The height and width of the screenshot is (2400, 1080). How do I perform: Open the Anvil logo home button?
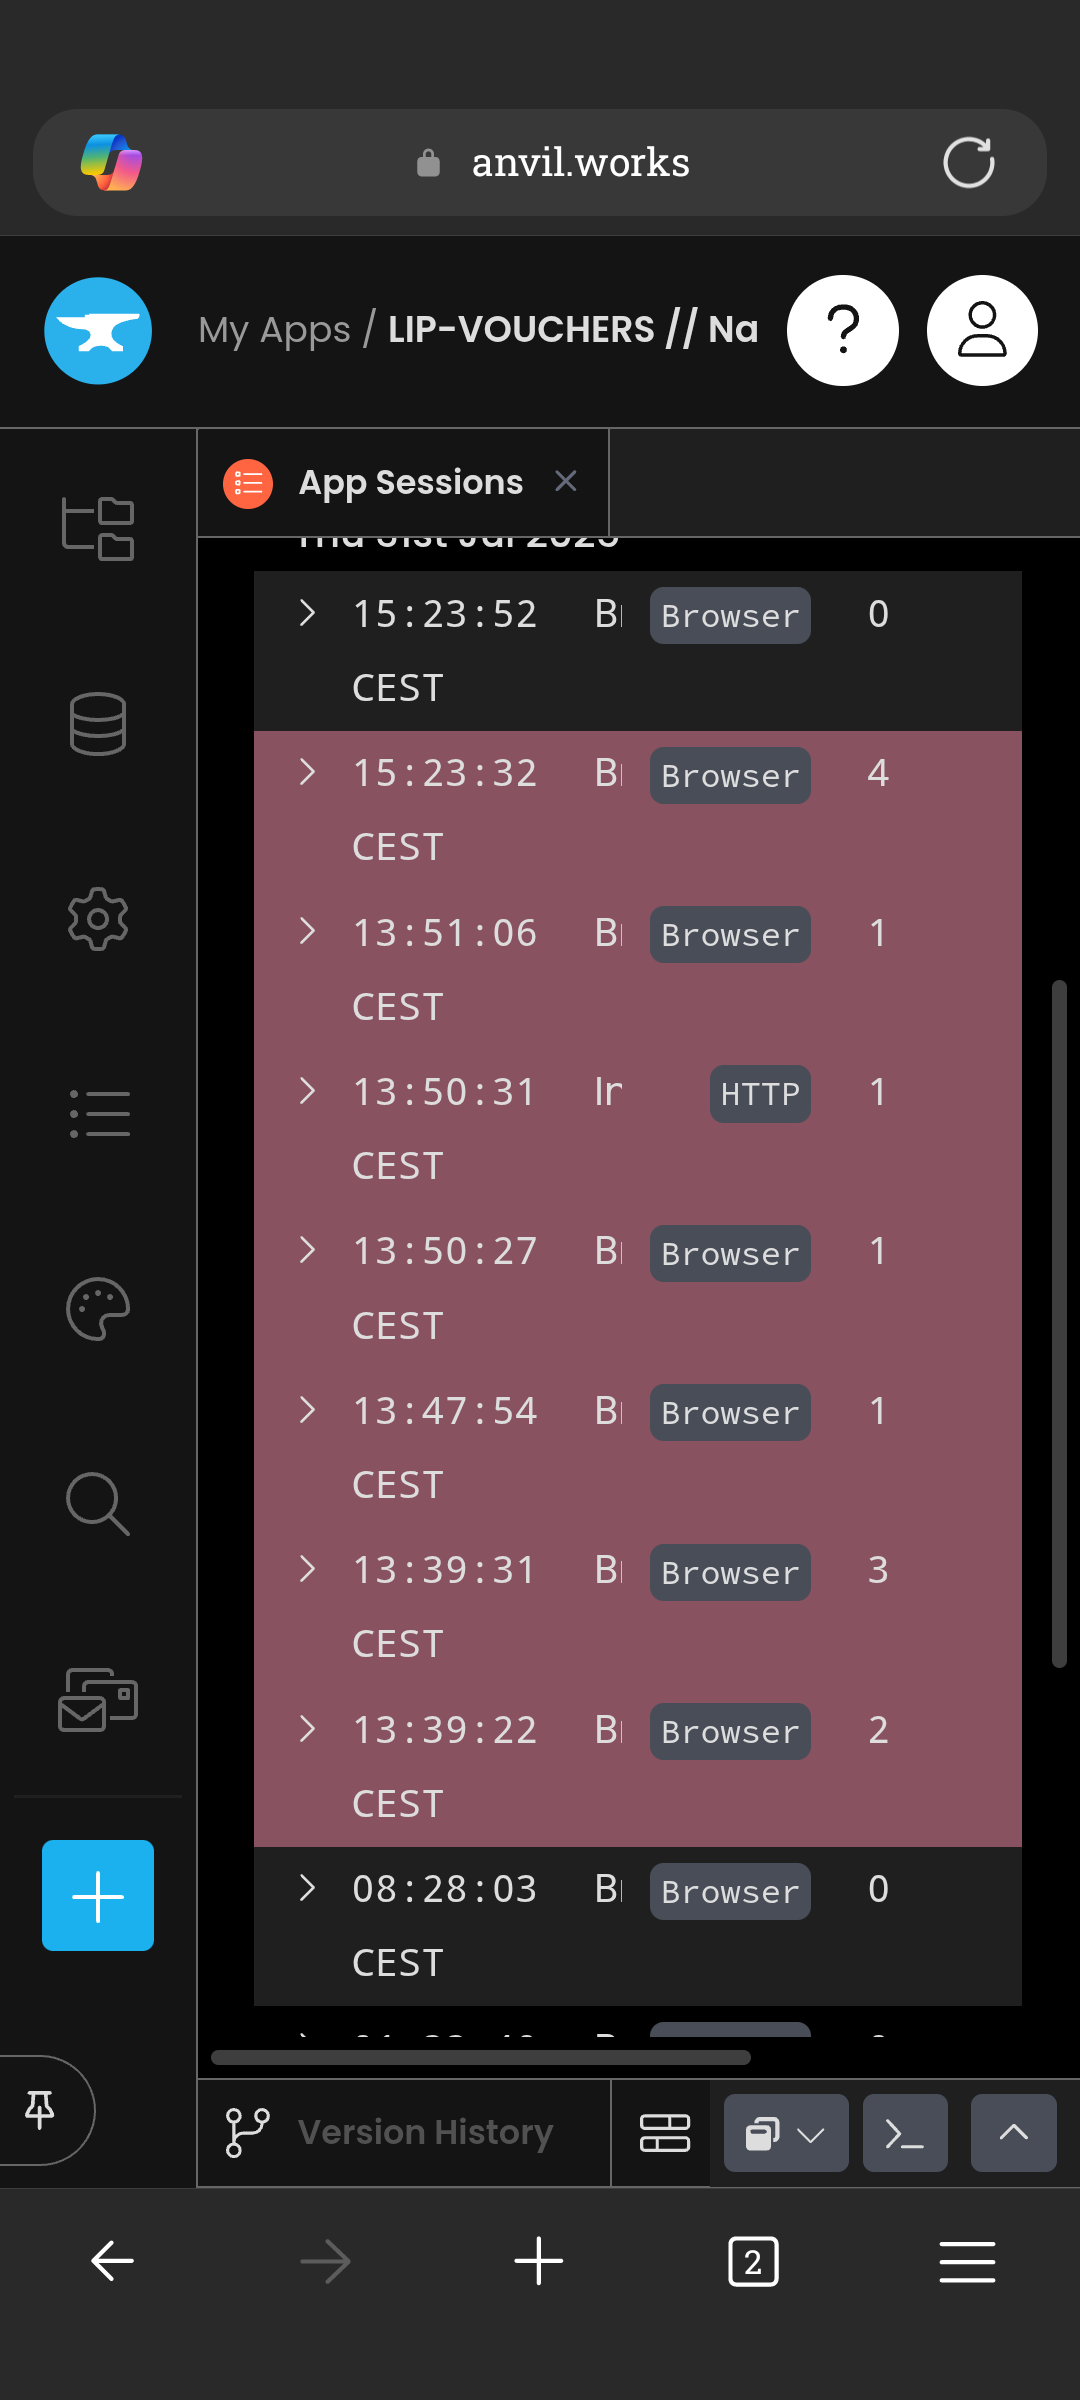pos(98,331)
